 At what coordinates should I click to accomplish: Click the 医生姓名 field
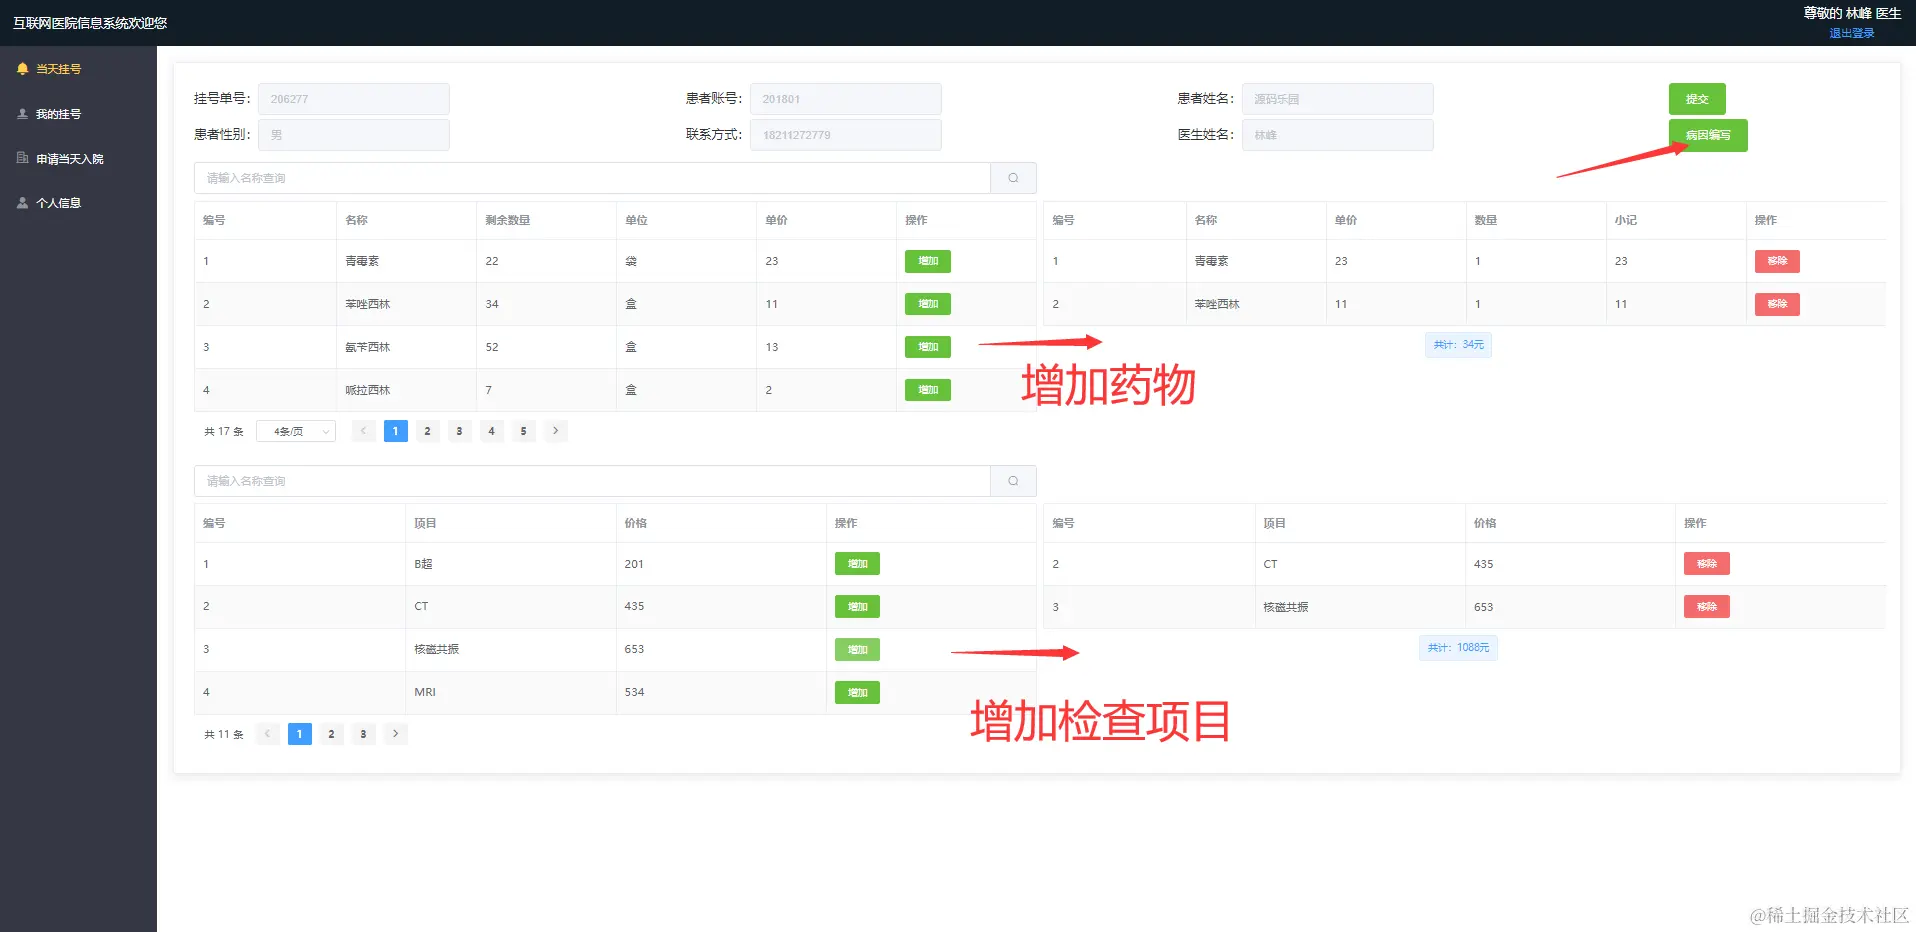pos(1338,135)
